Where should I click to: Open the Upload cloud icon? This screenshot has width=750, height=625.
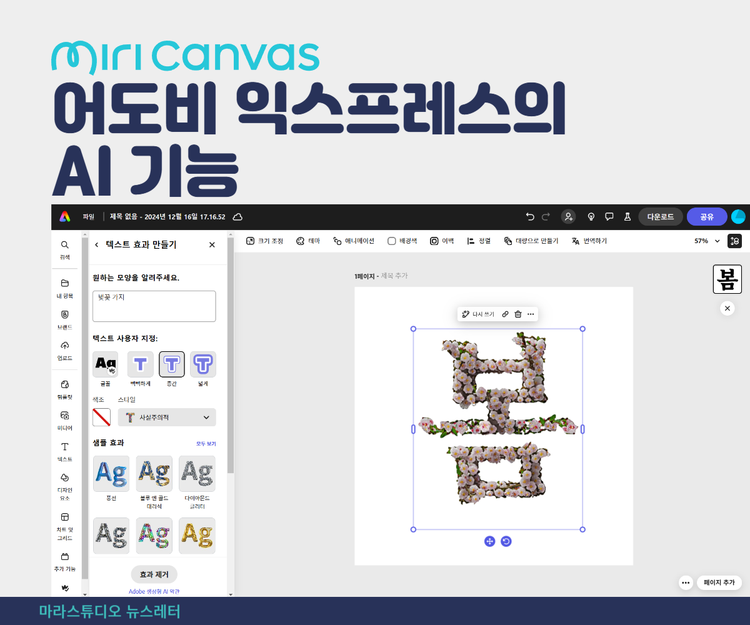click(x=65, y=345)
